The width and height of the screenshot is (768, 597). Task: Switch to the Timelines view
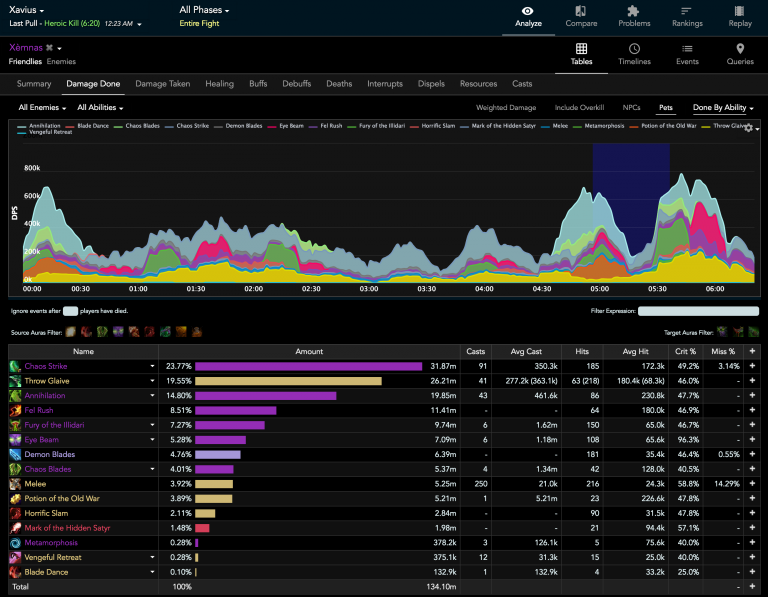point(635,54)
